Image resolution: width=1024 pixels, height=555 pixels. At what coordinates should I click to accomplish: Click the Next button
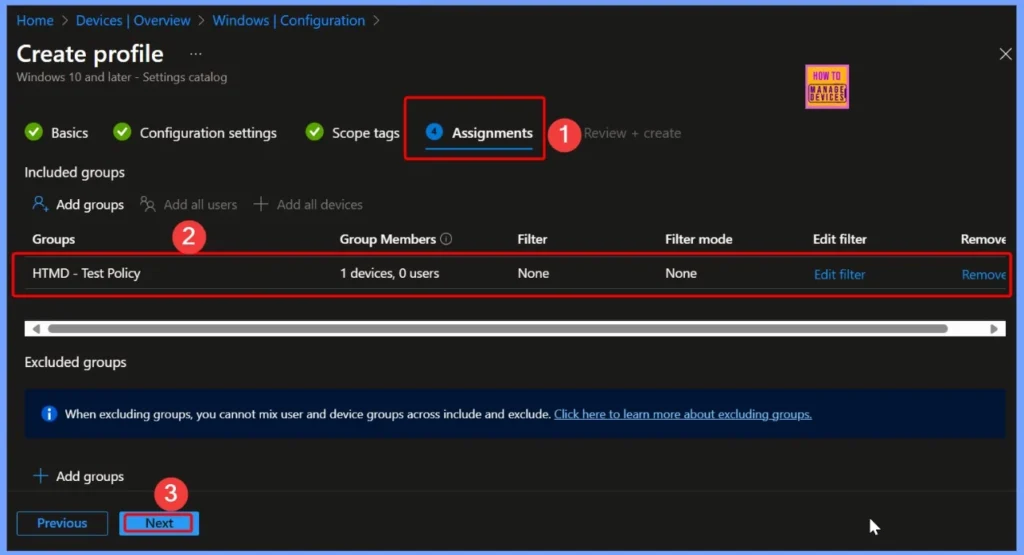pos(159,523)
